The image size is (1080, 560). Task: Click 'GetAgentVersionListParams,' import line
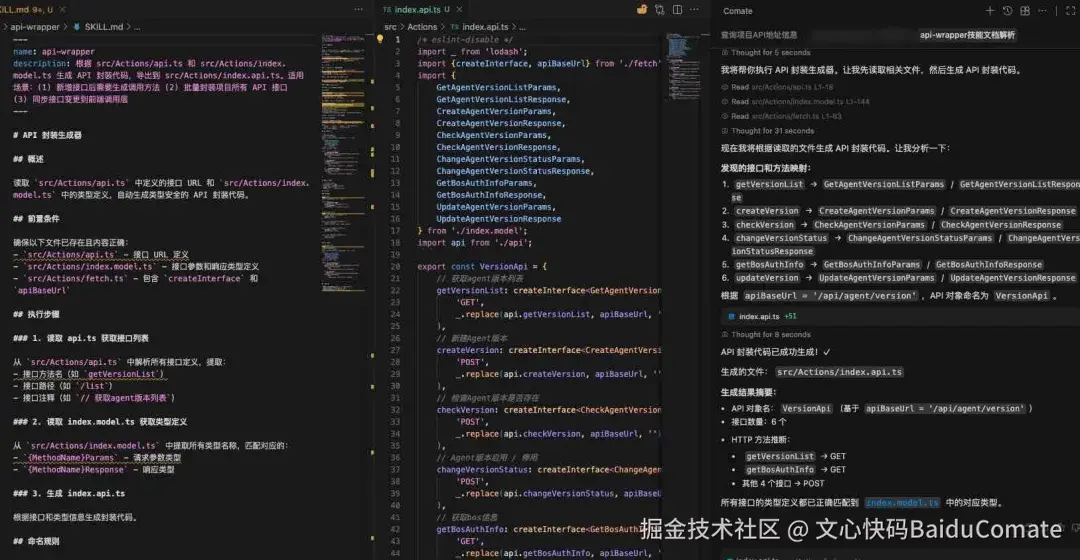(x=498, y=87)
